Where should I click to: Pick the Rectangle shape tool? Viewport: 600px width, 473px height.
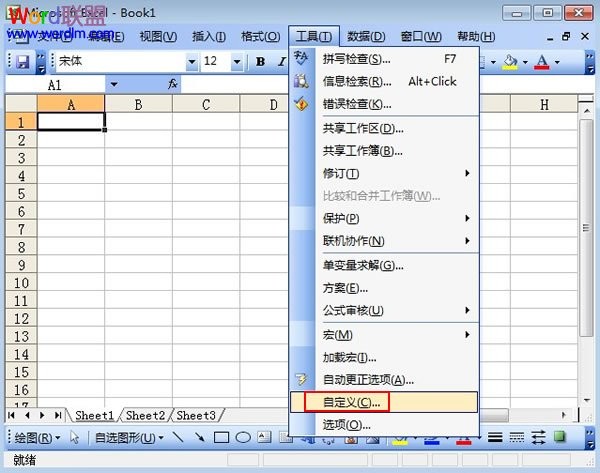pos(221,437)
